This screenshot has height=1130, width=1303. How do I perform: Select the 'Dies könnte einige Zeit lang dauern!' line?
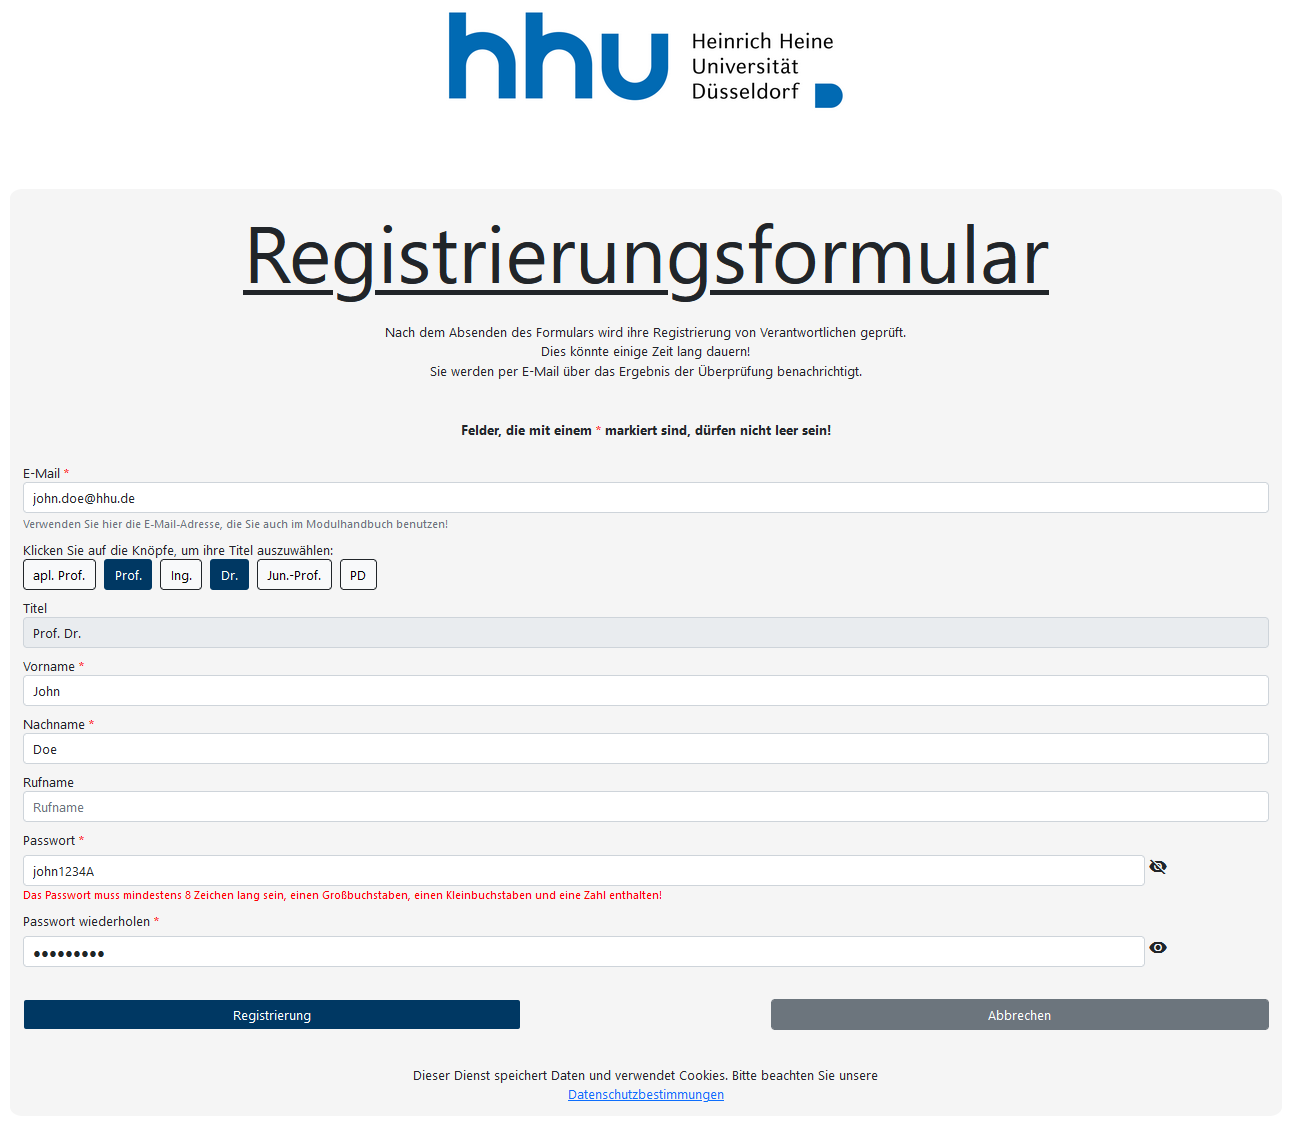[646, 352]
